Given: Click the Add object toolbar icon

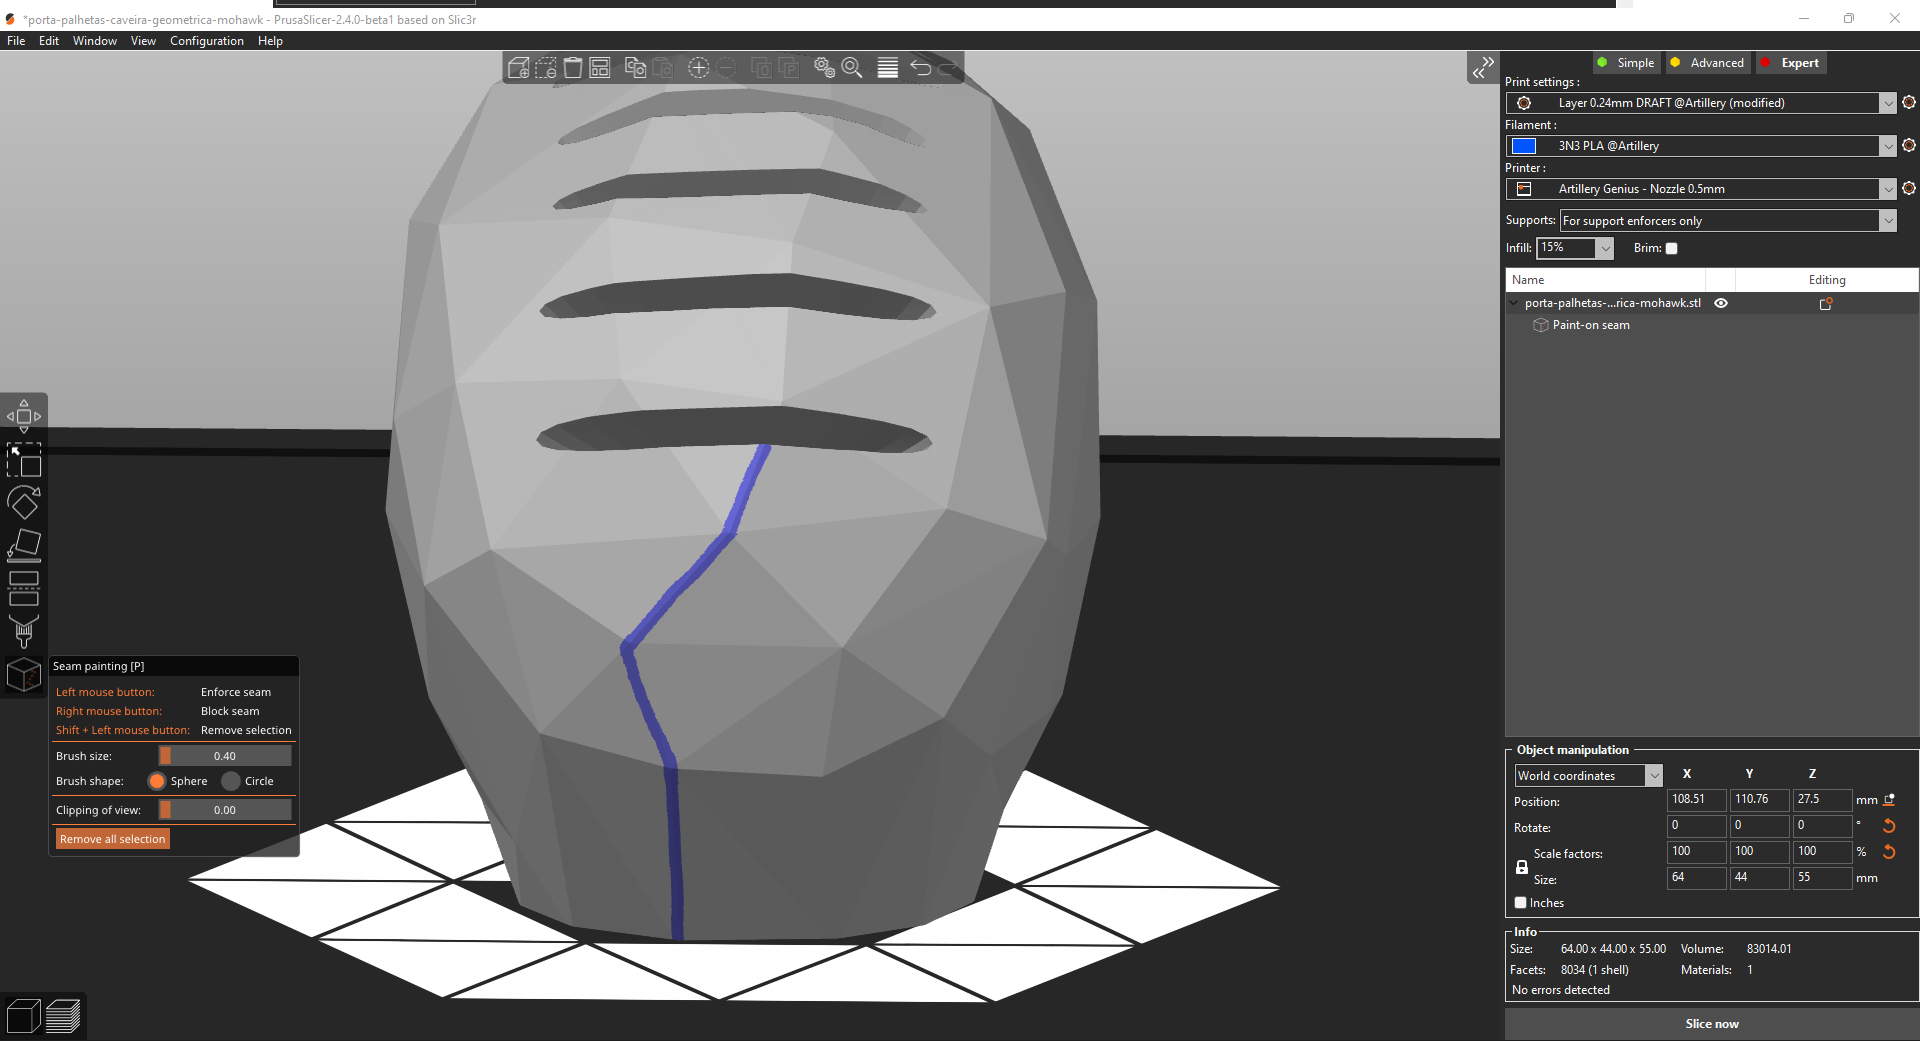Looking at the screenshot, I should tap(518, 67).
